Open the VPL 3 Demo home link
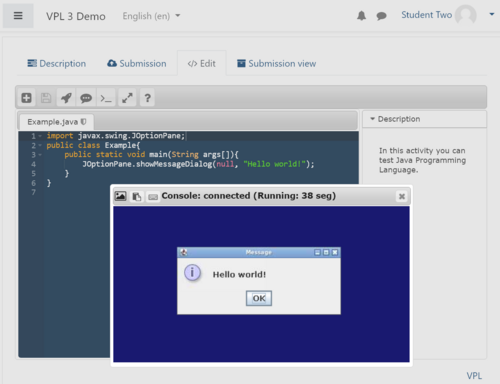Viewport: 500px width, 384px height. (x=76, y=16)
